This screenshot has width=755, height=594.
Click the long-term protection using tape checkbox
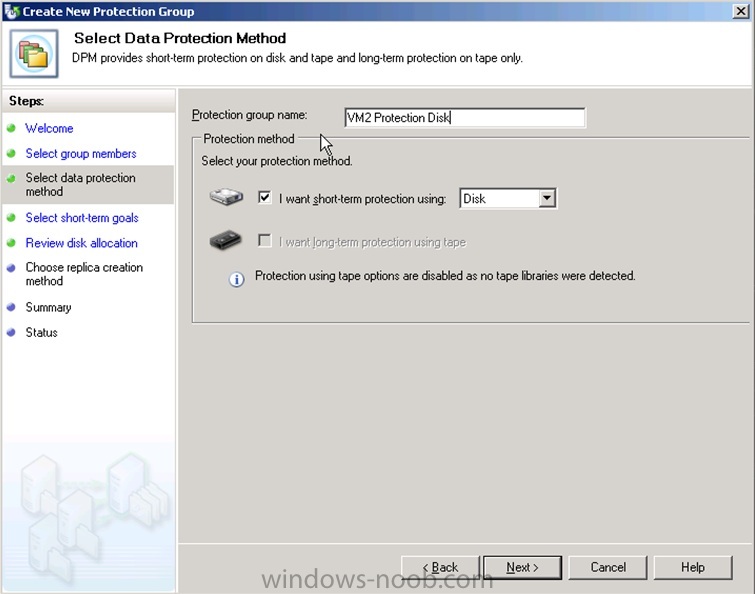[x=264, y=240]
